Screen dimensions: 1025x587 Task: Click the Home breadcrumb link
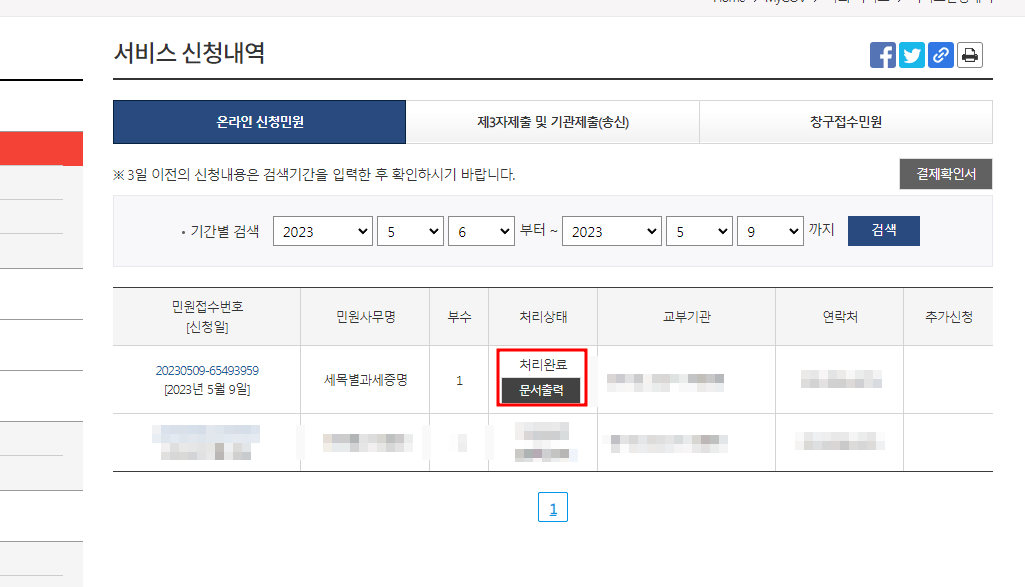[x=724, y=2]
